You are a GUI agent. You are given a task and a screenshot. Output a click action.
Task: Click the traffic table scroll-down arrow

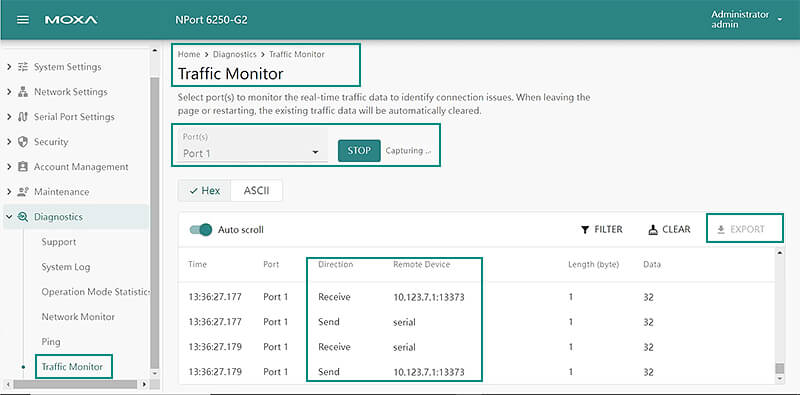tap(779, 379)
